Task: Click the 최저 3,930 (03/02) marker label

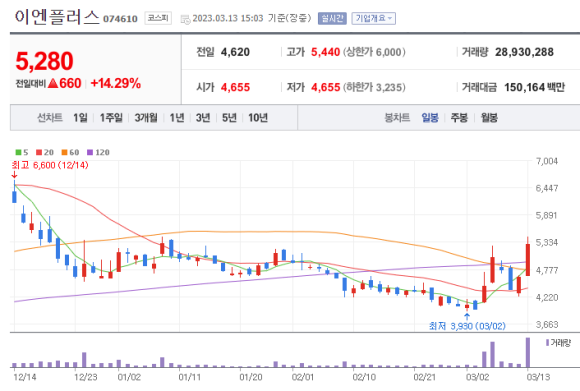Action: pyautogui.click(x=467, y=326)
